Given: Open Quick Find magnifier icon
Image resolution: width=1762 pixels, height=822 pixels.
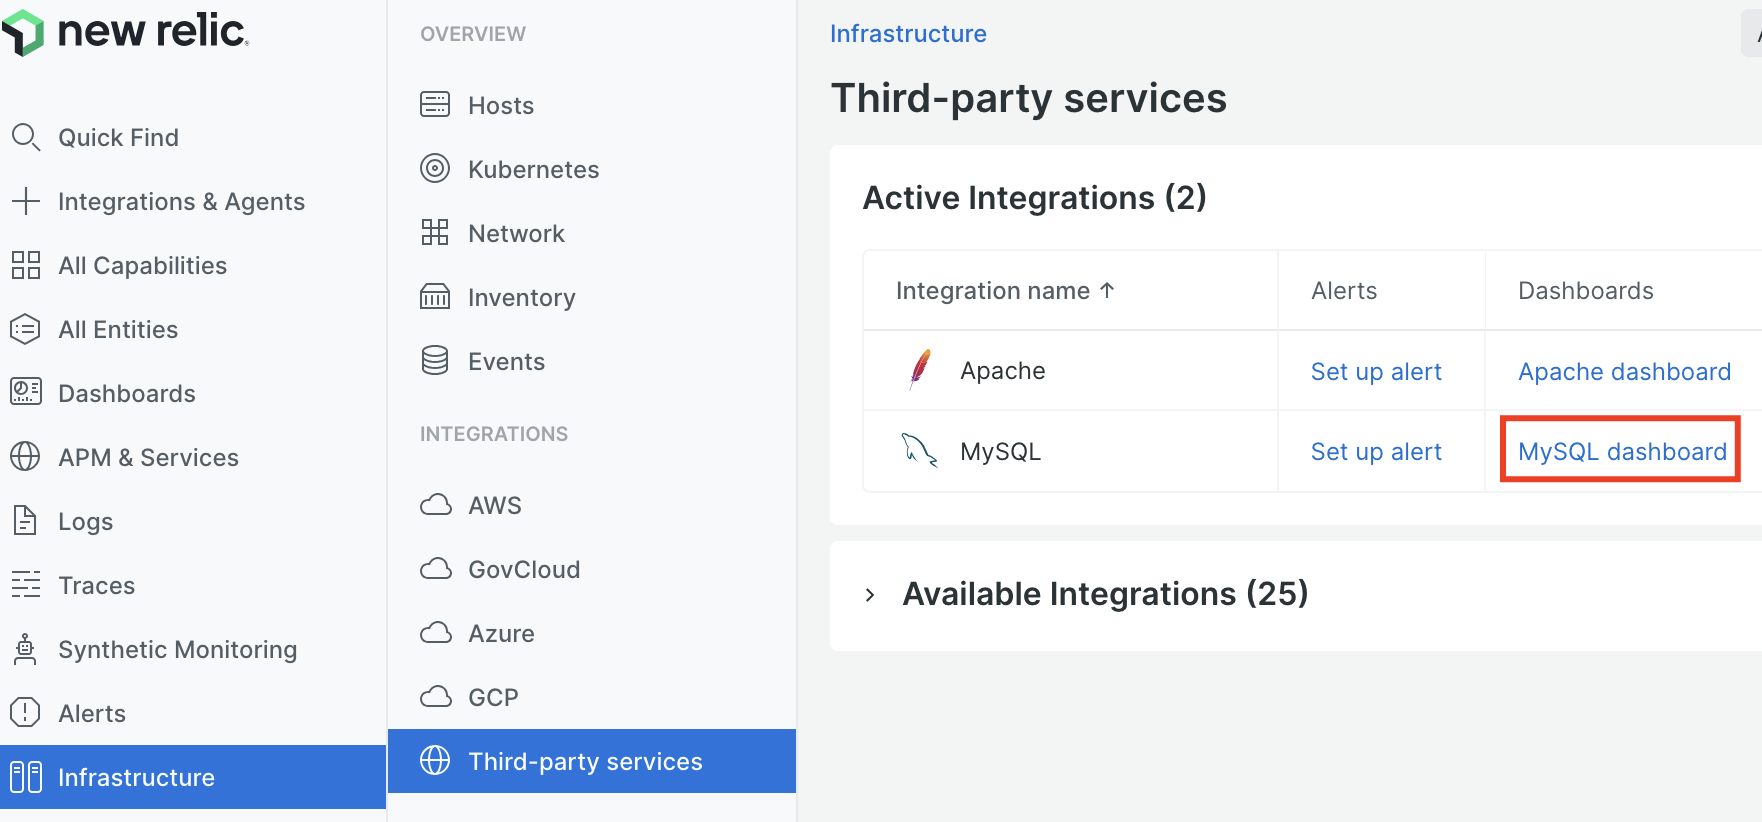Looking at the screenshot, I should point(26,137).
